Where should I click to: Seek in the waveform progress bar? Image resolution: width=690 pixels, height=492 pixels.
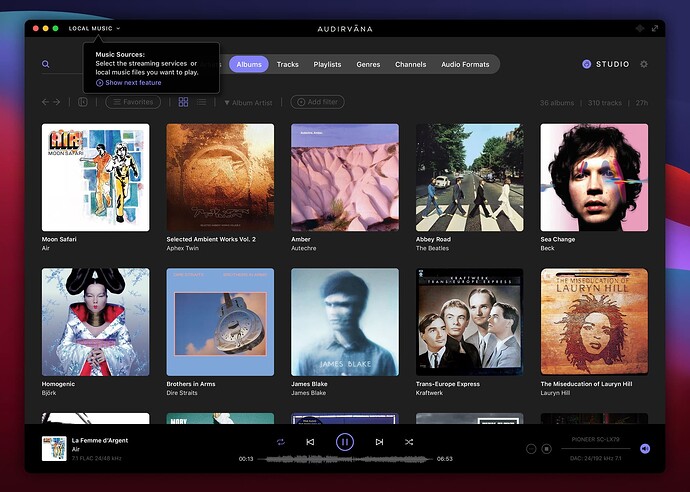[345, 459]
